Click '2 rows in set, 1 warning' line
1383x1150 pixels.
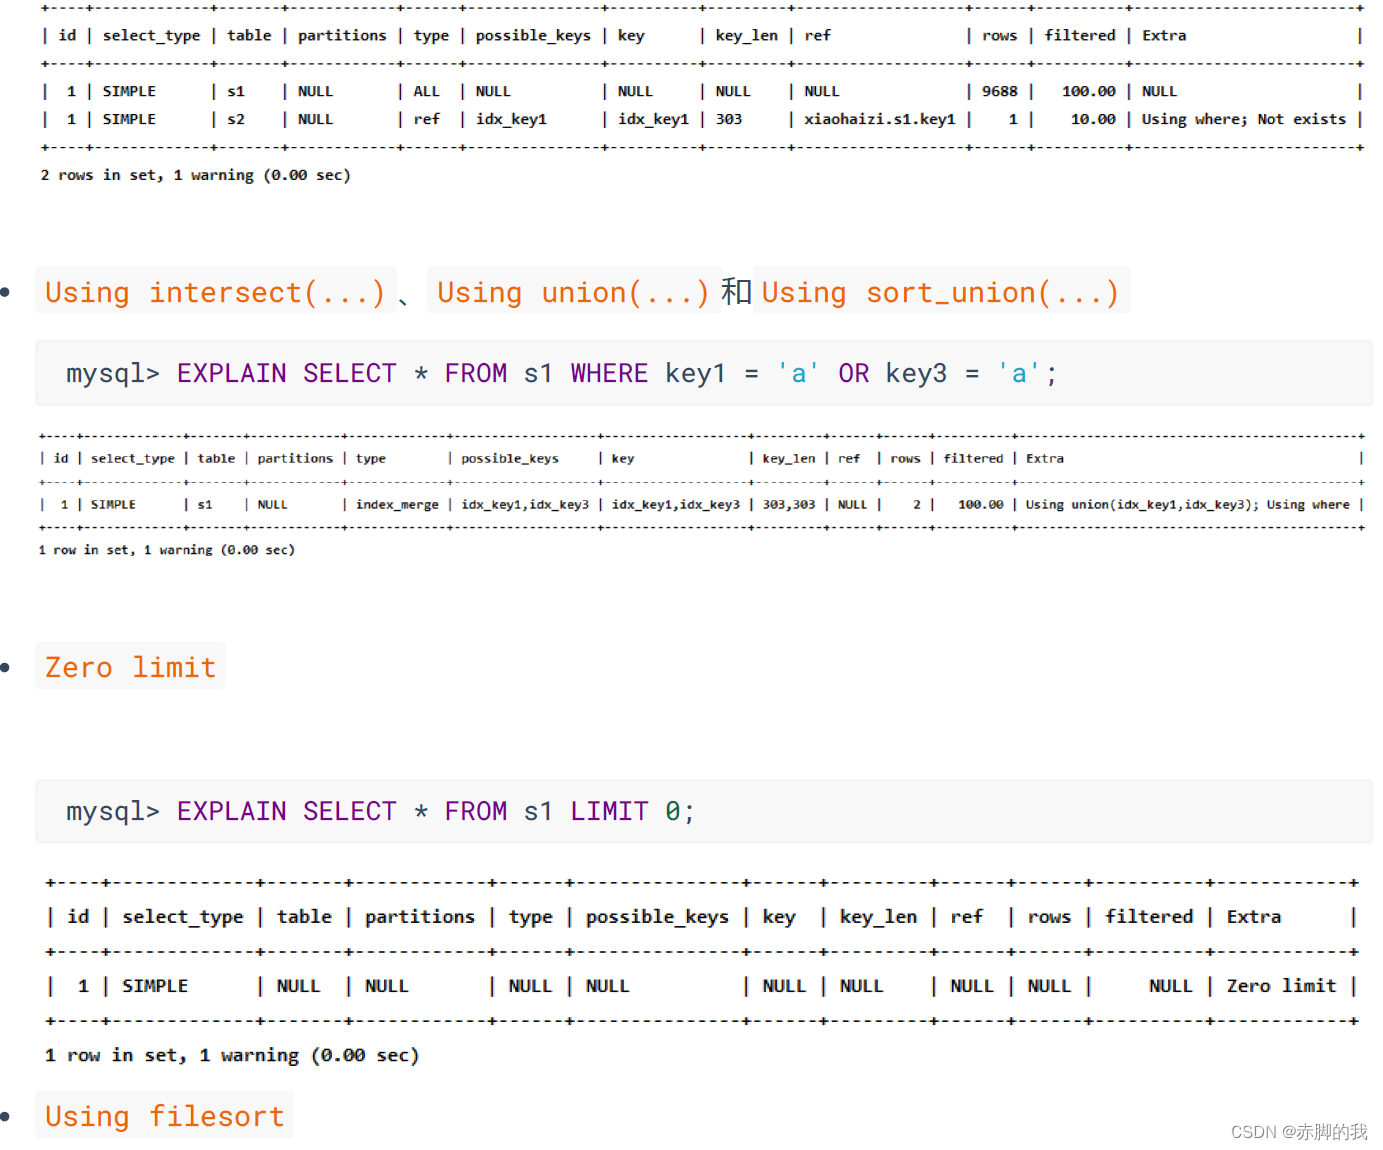pos(195,175)
